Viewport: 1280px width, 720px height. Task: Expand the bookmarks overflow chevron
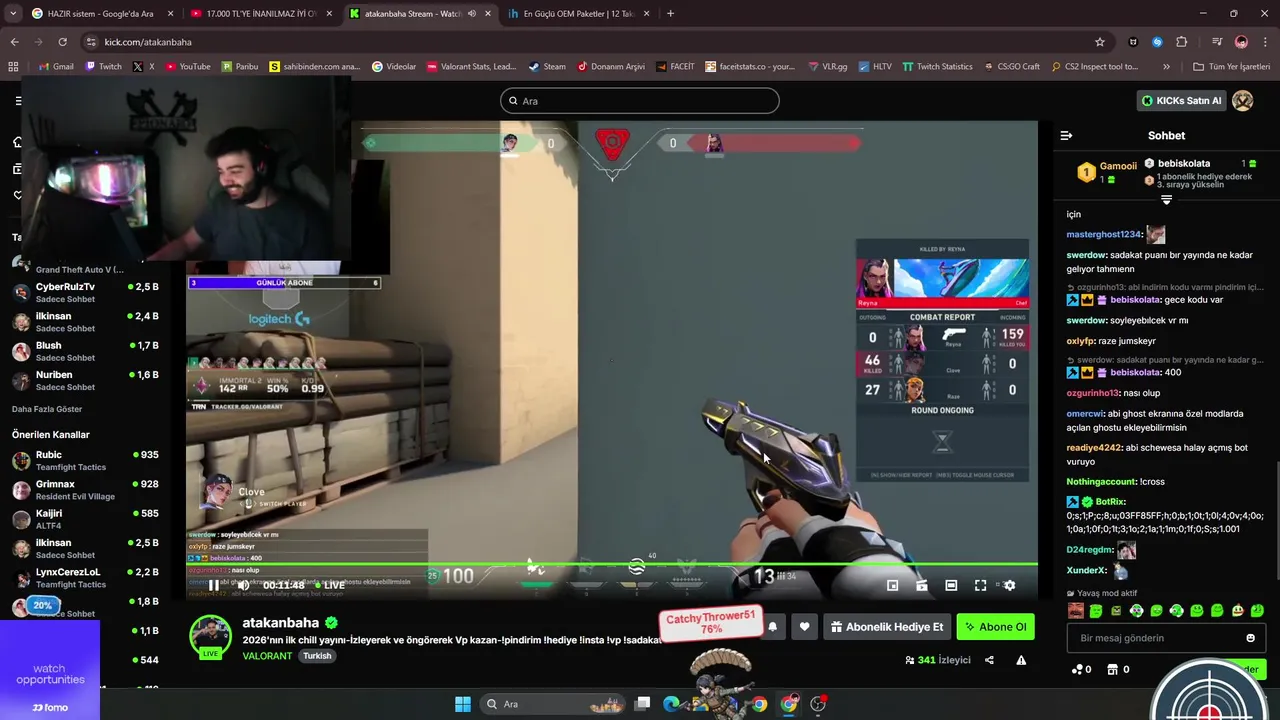click(x=1166, y=67)
